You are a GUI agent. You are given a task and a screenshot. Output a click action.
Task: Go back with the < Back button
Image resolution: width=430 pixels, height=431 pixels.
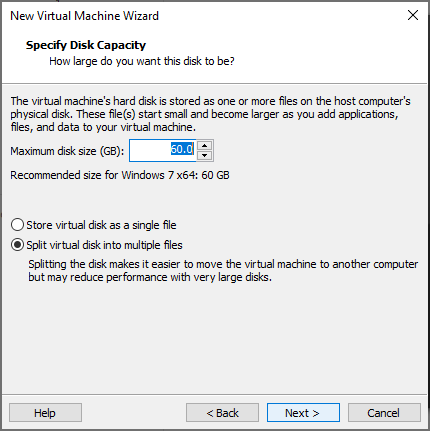pyautogui.click(x=222, y=413)
